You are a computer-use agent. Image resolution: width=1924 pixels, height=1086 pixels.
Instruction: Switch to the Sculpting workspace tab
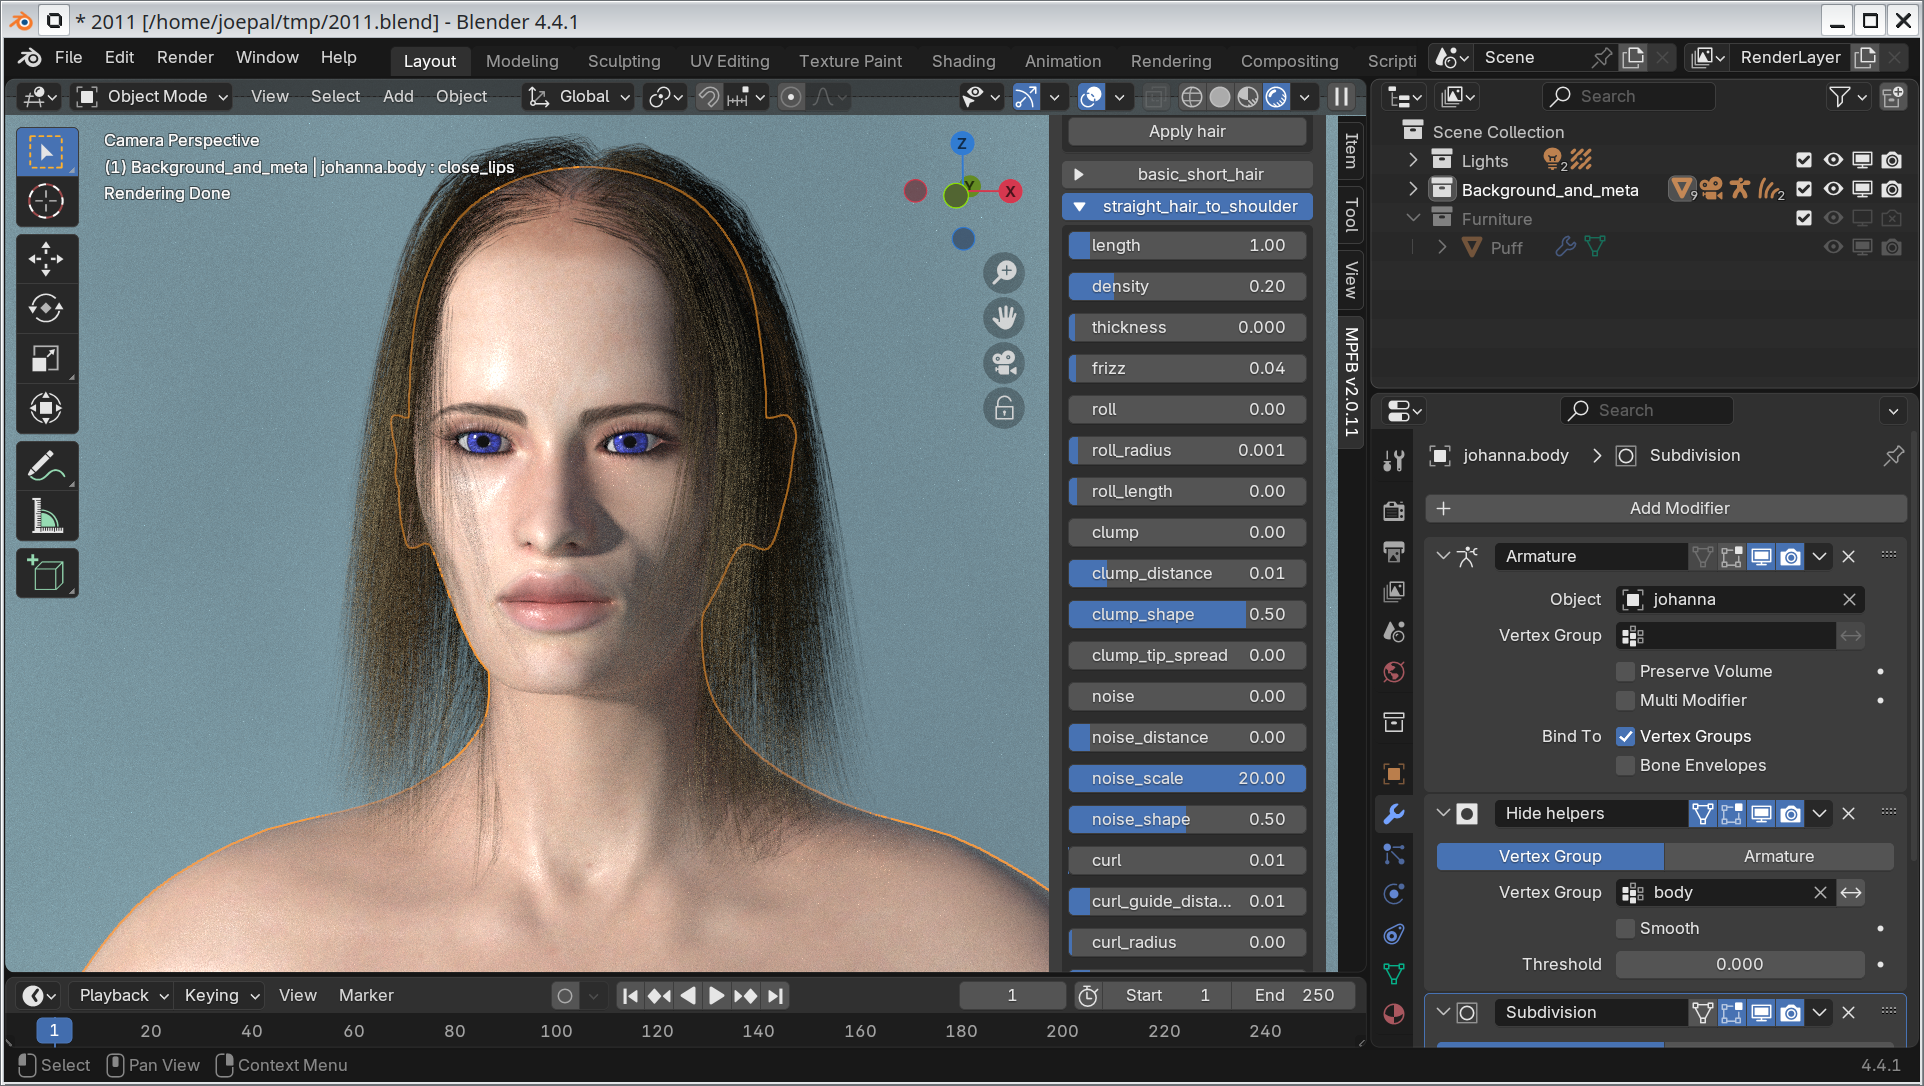pyautogui.click(x=624, y=61)
